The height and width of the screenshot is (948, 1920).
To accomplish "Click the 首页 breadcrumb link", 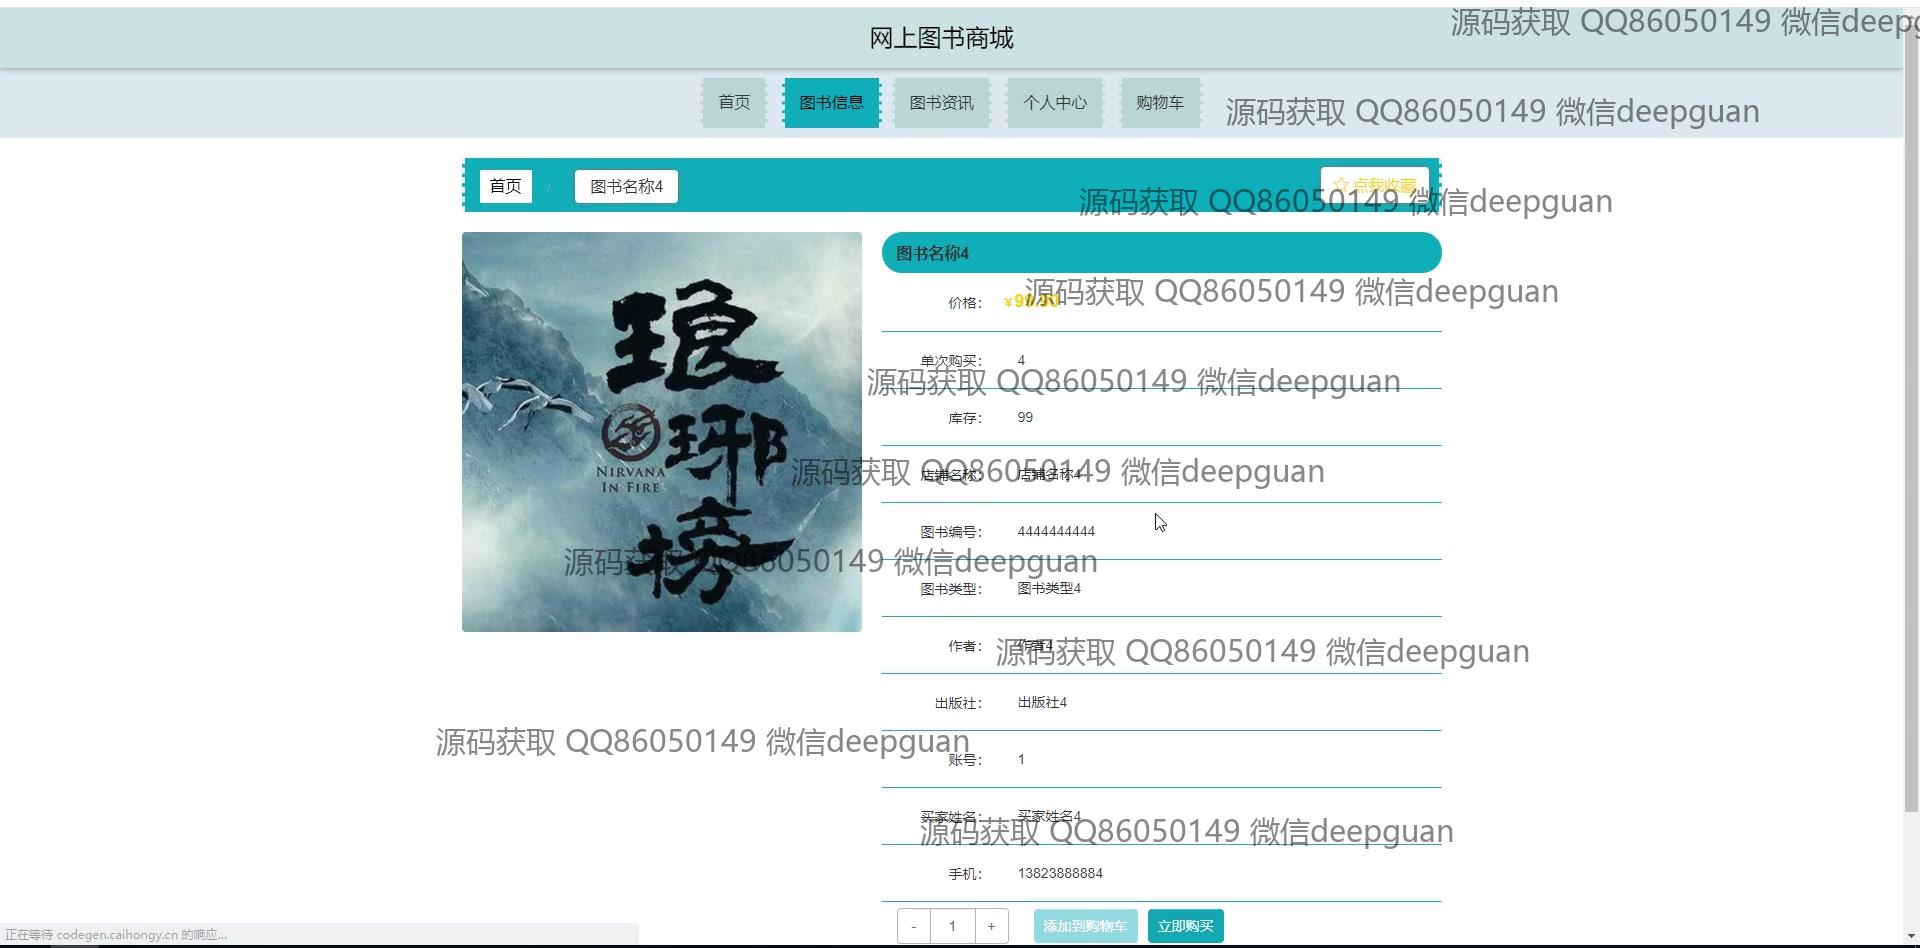I will (x=506, y=187).
